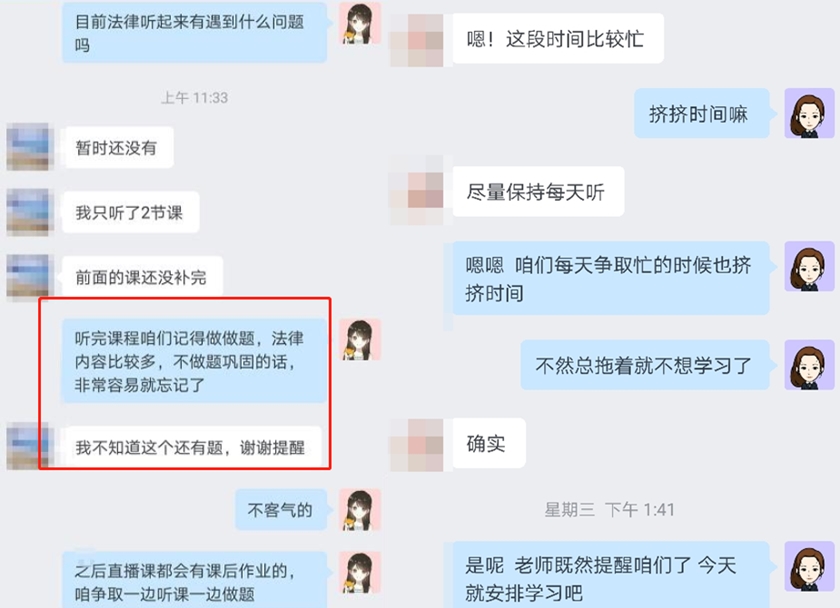Tap blurred avatar next to '暂时还没有'
The height and width of the screenshot is (608, 840).
[30, 147]
